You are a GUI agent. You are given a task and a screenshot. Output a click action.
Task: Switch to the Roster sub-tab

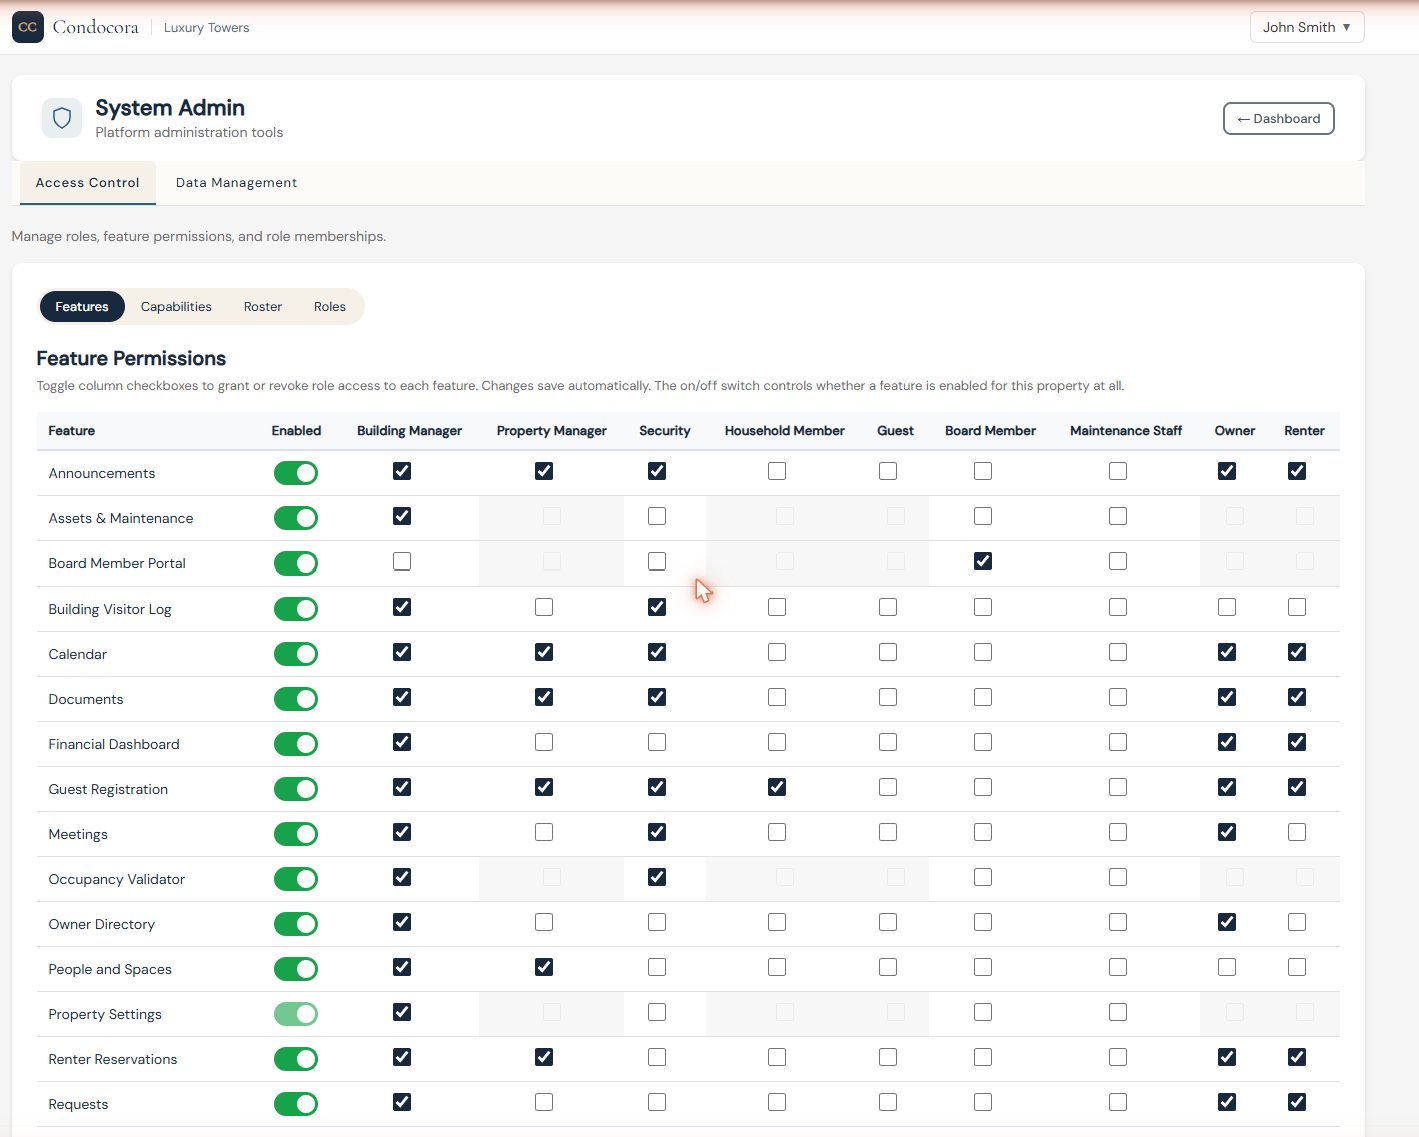point(263,307)
